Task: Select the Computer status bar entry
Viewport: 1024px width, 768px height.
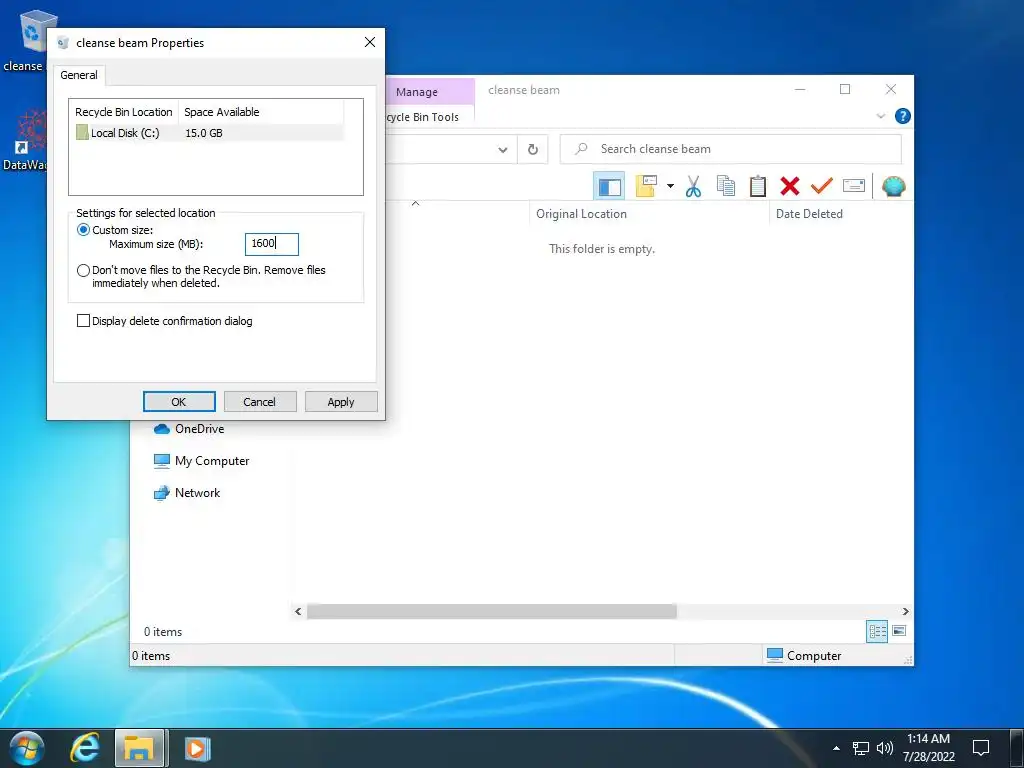Action: [804, 656]
